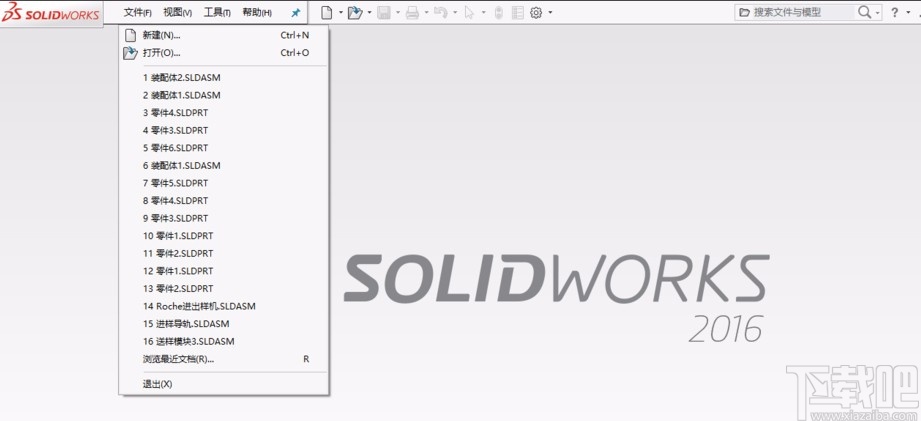The image size is (921, 421).
Task: Click the Save diskette toolbar icon
Action: coord(384,12)
